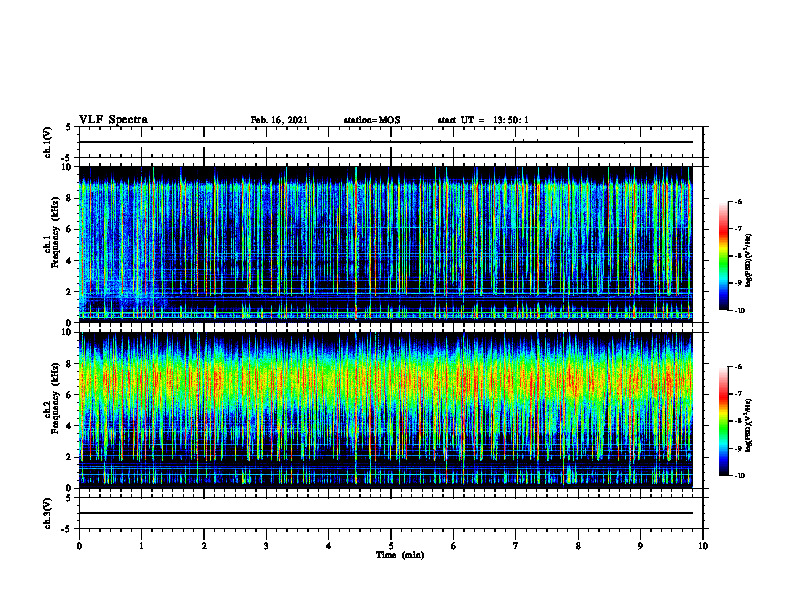Click time axis tick label "8"
Viewport: 792px width, 612px height.
coord(578,546)
